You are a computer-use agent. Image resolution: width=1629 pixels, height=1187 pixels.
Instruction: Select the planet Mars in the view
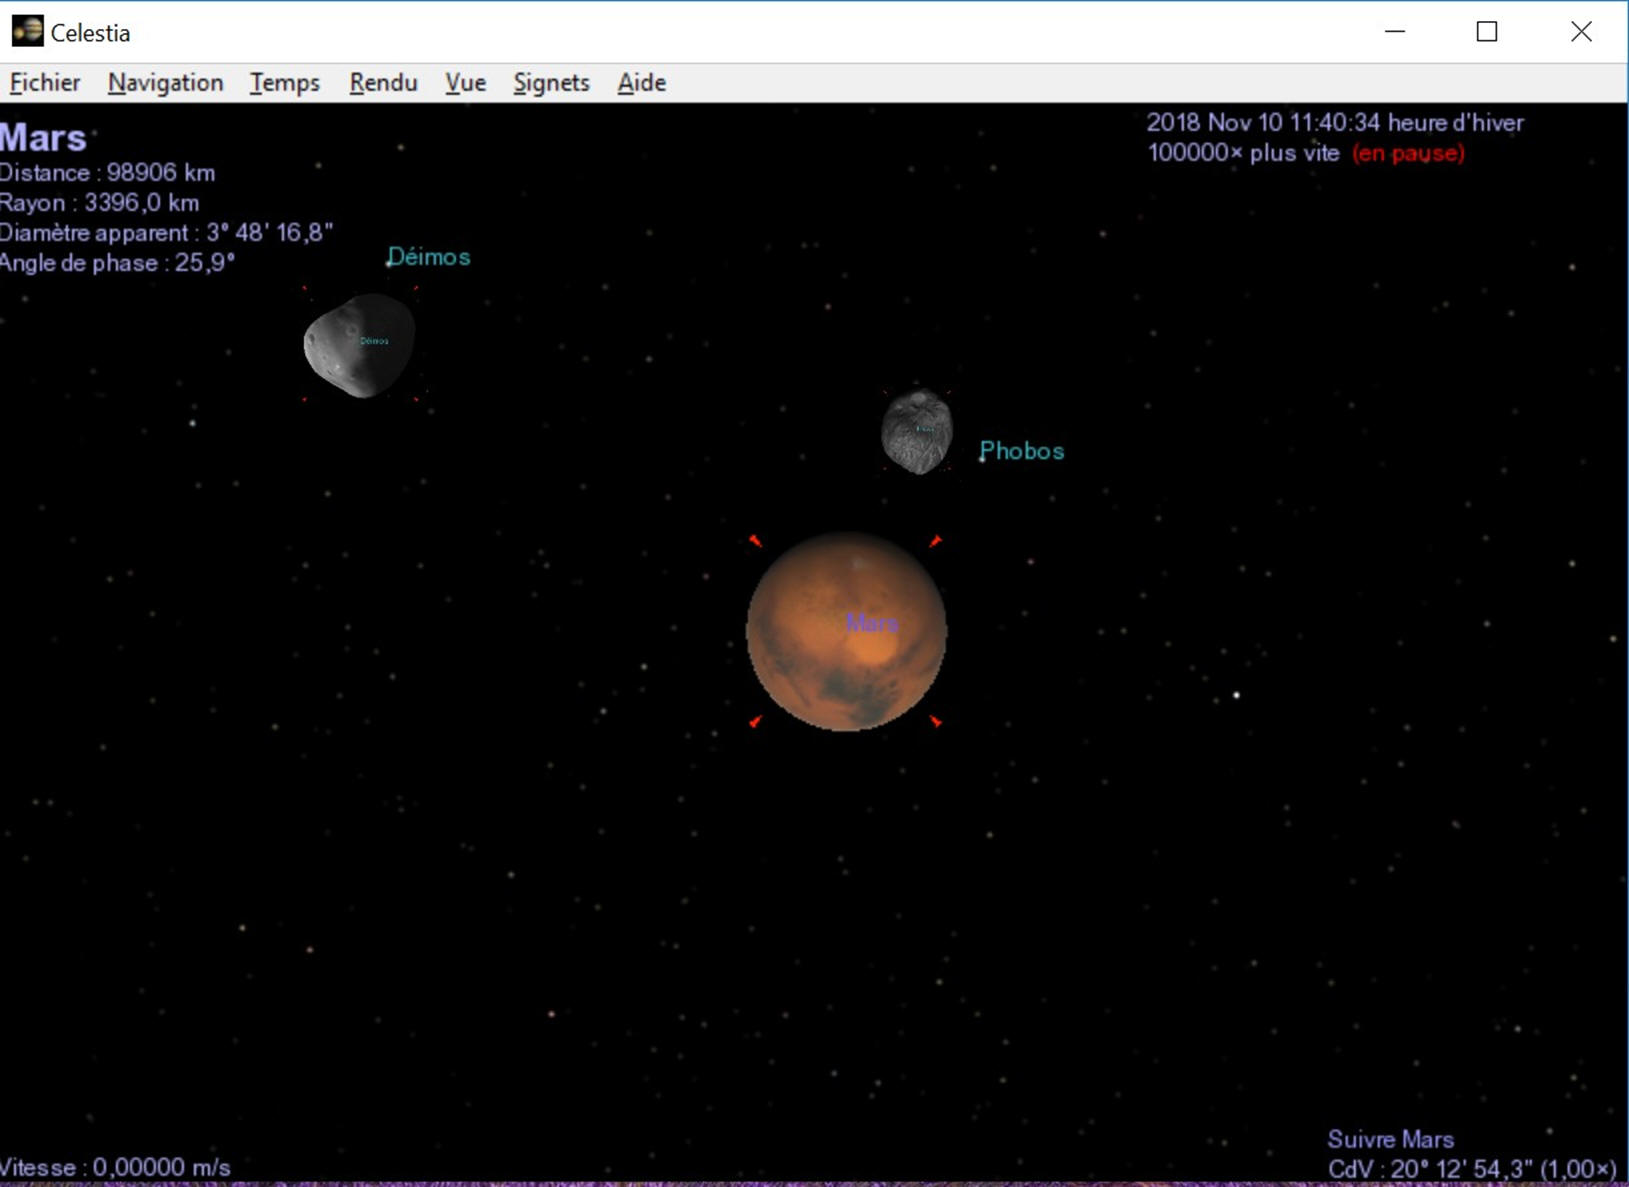846,631
